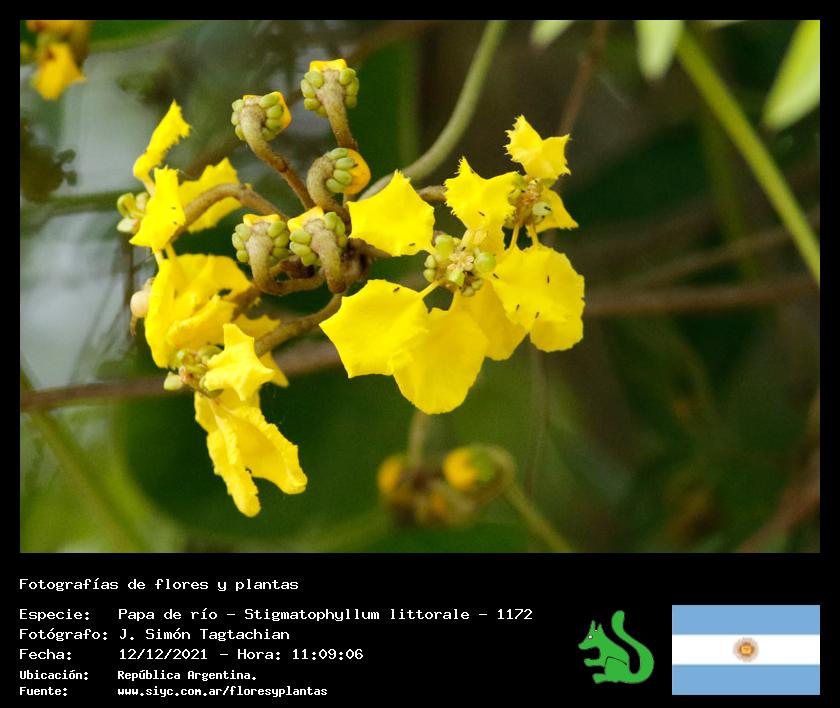This screenshot has width=840, height=708.
Task: Click the 'Fuente:' label
Action: tap(44, 691)
